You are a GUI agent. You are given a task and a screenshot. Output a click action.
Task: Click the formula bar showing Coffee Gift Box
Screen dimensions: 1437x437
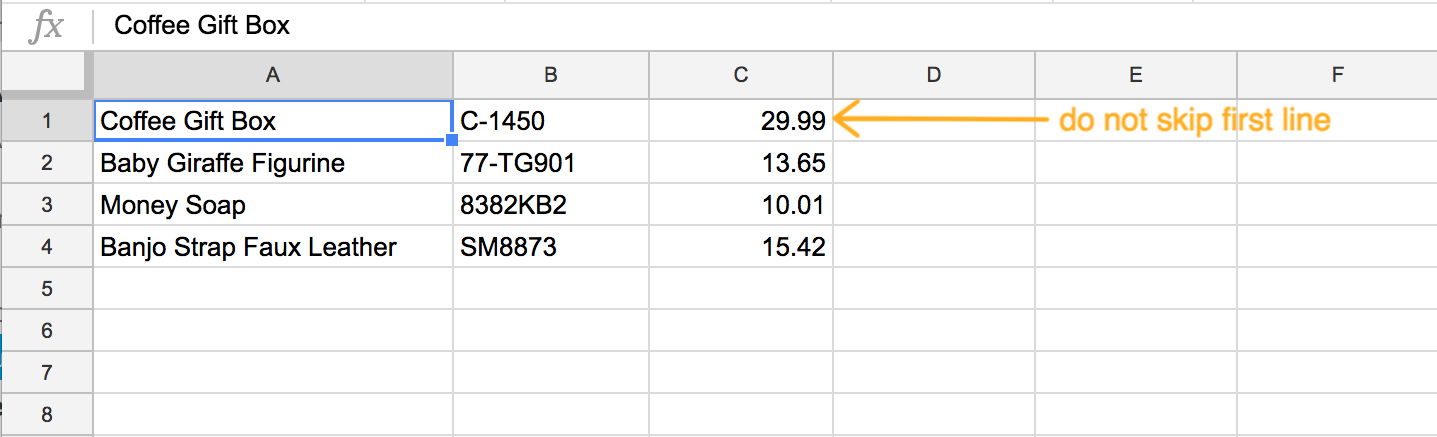[x=765, y=25]
